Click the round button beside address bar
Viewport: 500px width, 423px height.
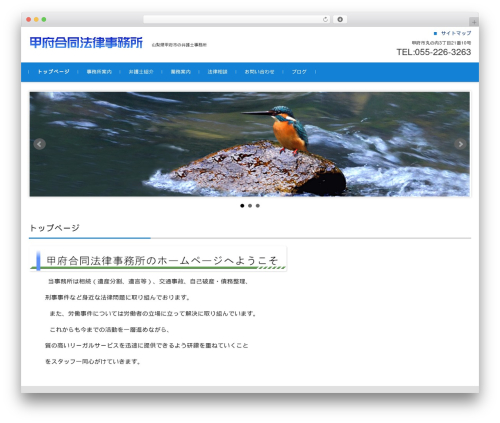point(340,19)
